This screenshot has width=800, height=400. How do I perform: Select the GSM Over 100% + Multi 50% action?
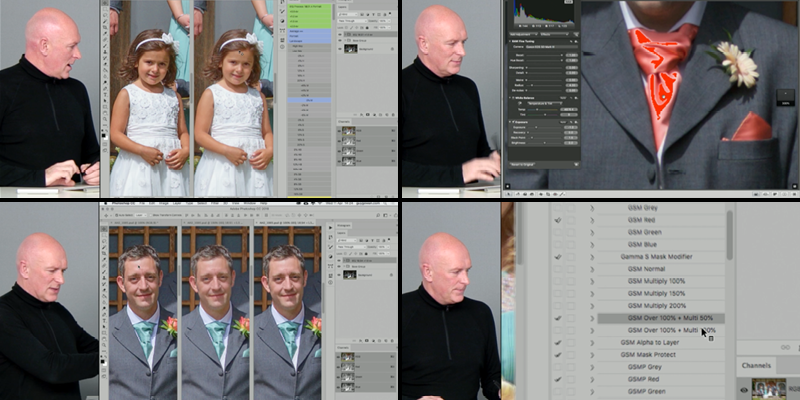coord(660,317)
